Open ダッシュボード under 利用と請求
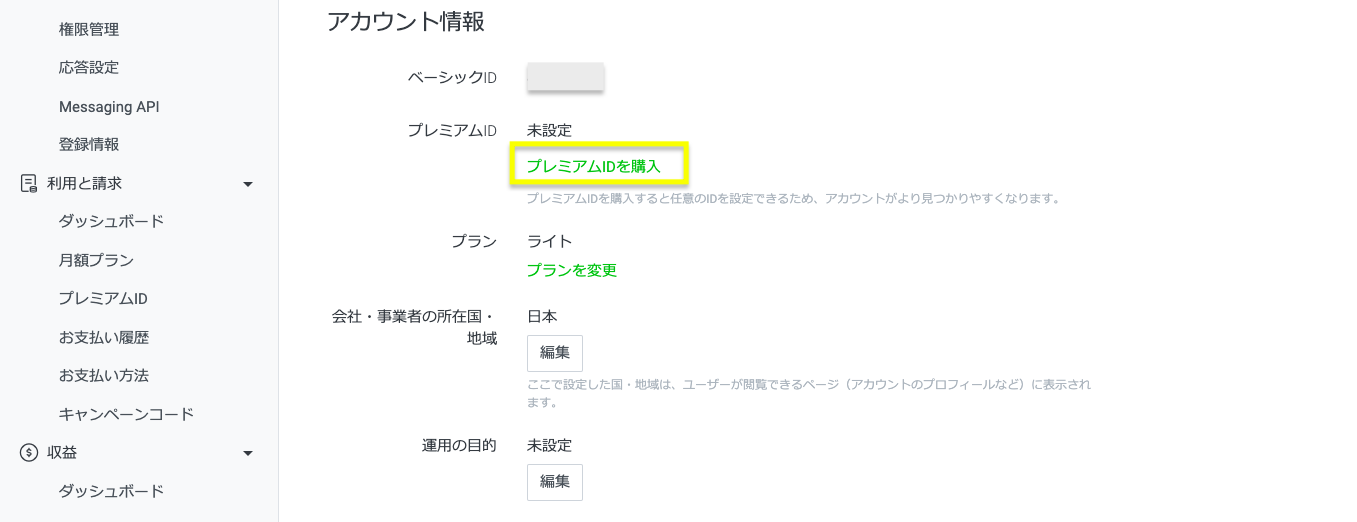Image resolution: width=1357 pixels, height=522 pixels. click(x=111, y=222)
